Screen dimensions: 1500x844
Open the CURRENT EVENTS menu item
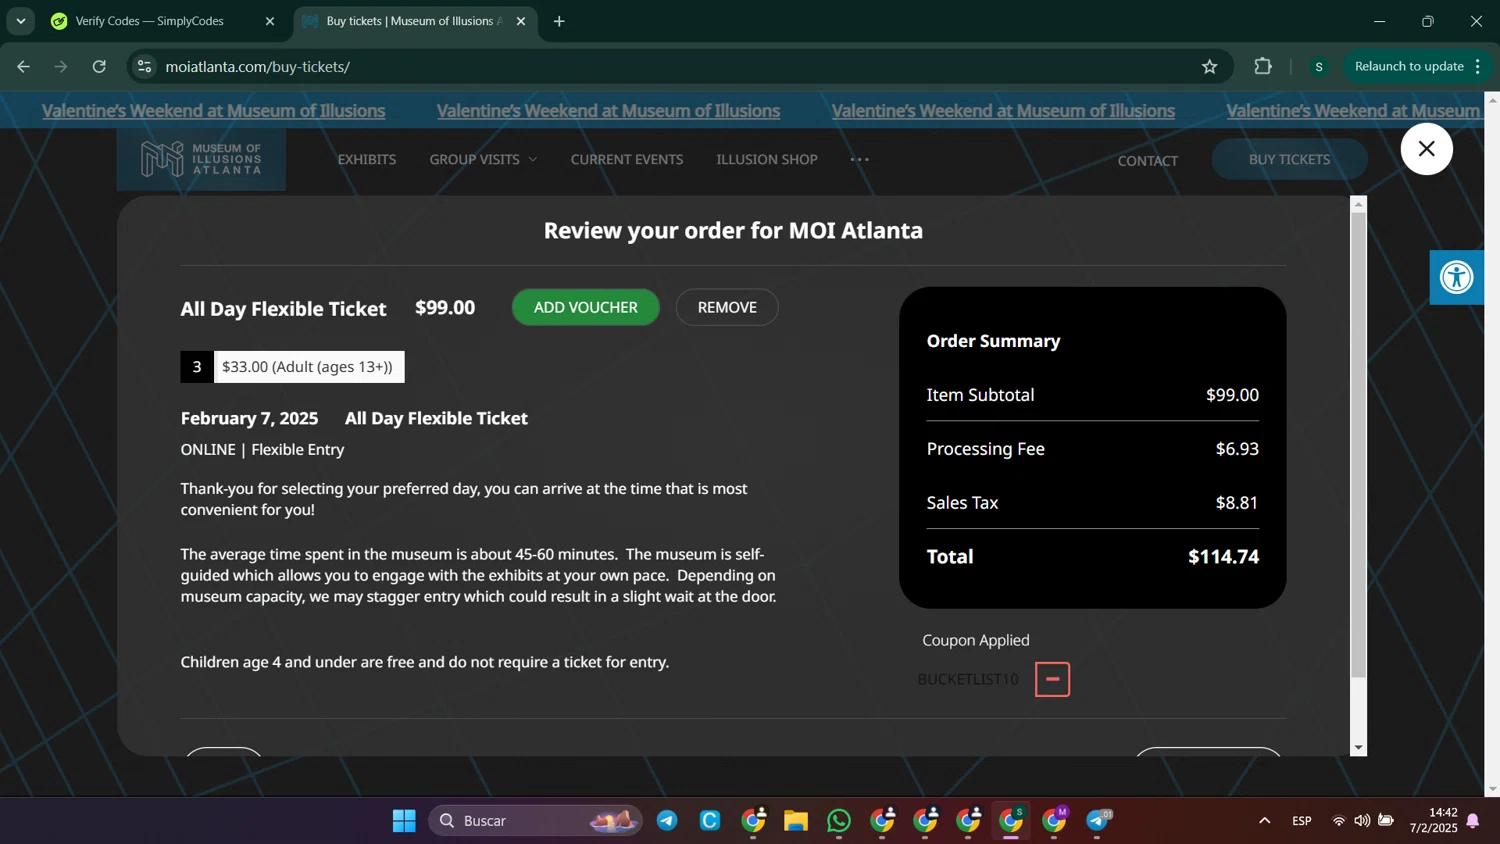coord(627,159)
